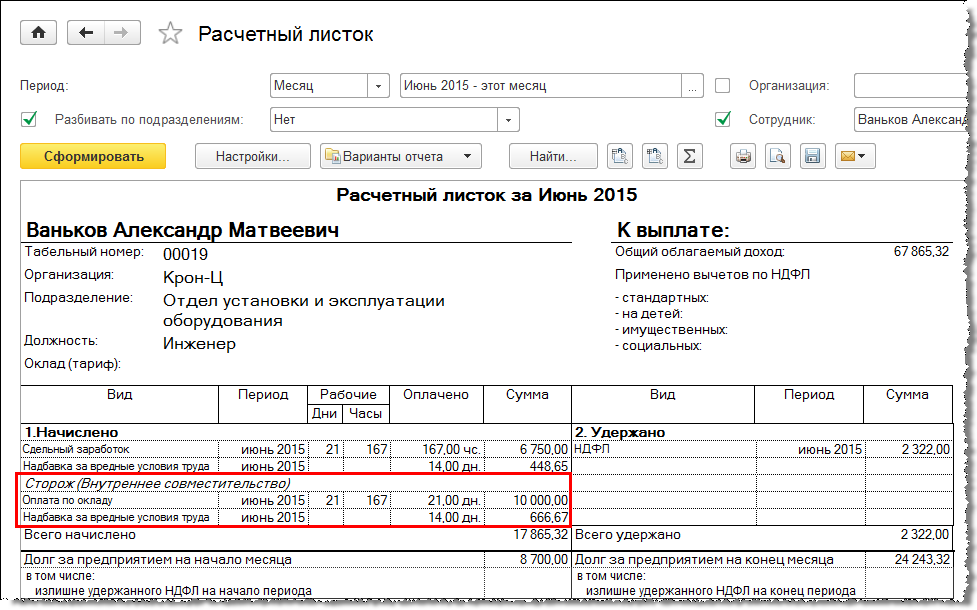The height and width of the screenshot is (610, 977).
Task: Open the 'Месяц' period type dropdown
Action: (379, 86)
